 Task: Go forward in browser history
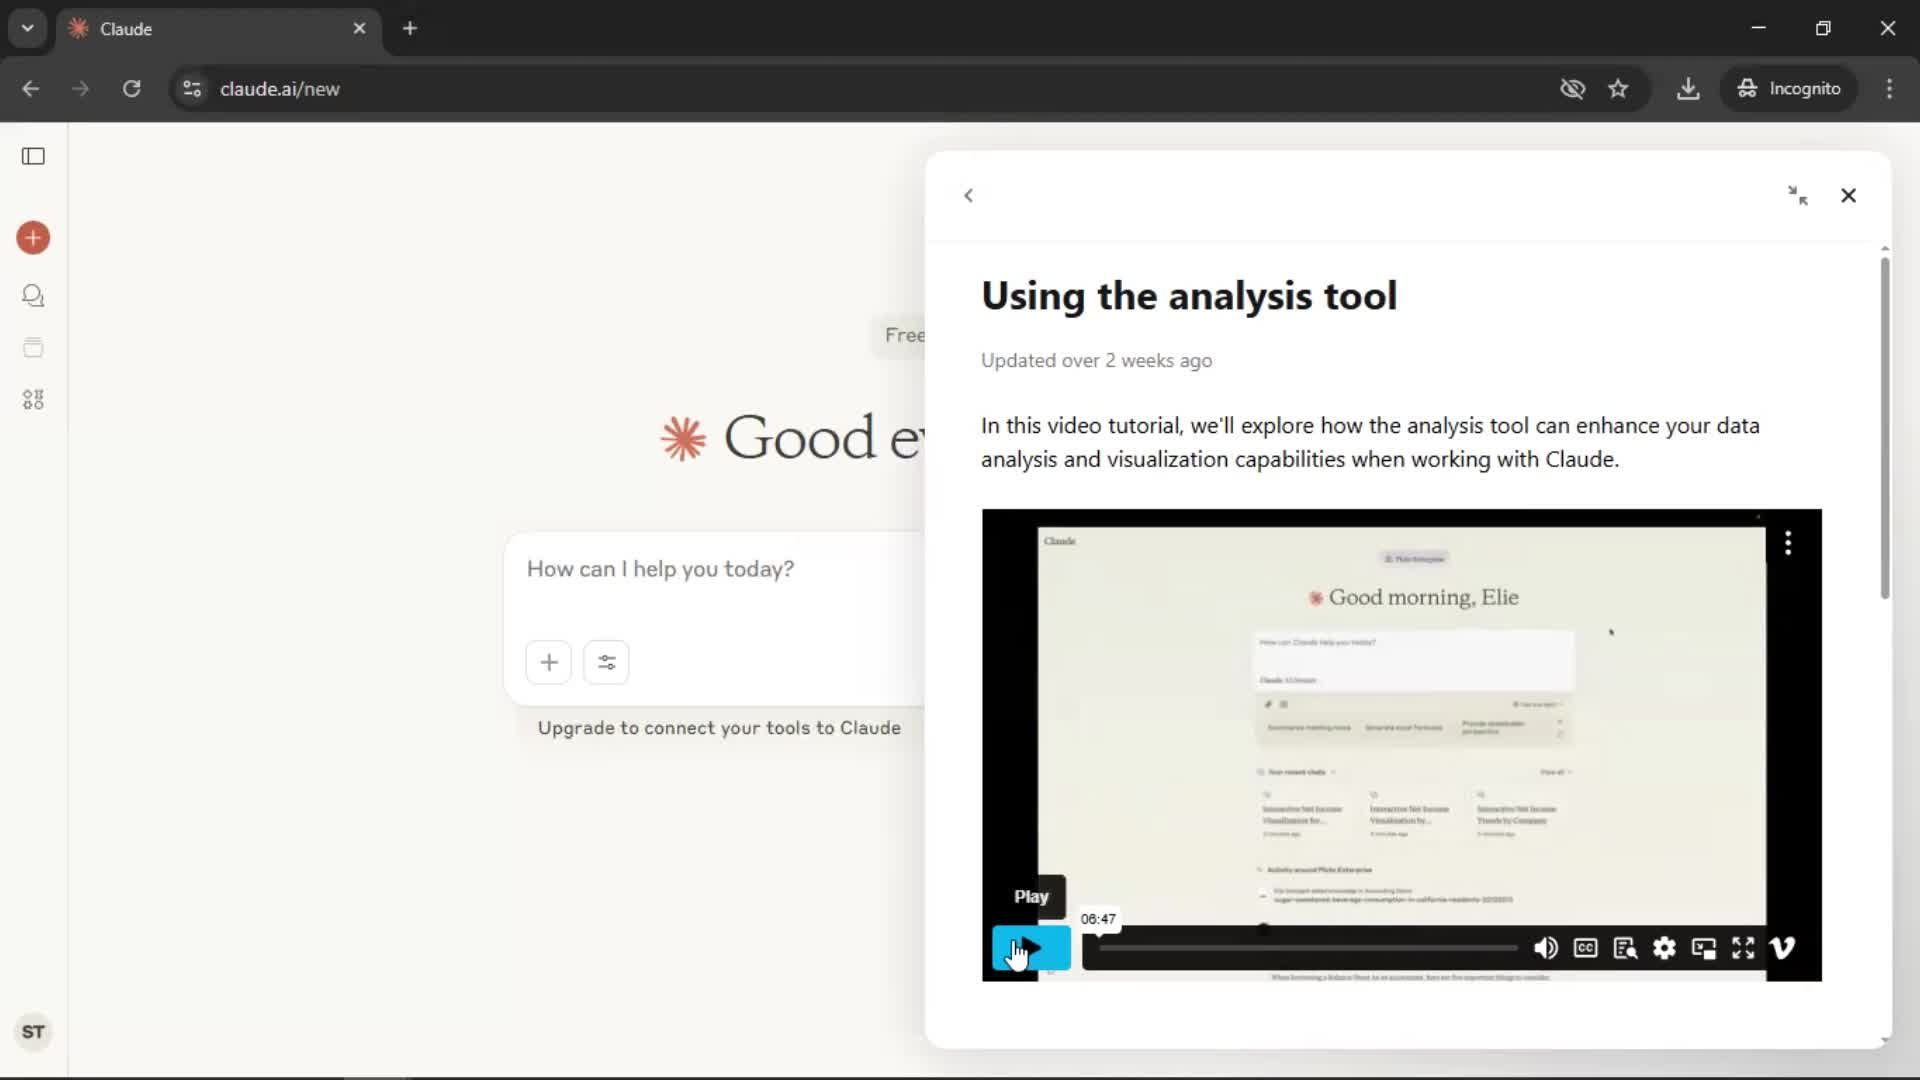pyautogui.click(x=81, y=89)
